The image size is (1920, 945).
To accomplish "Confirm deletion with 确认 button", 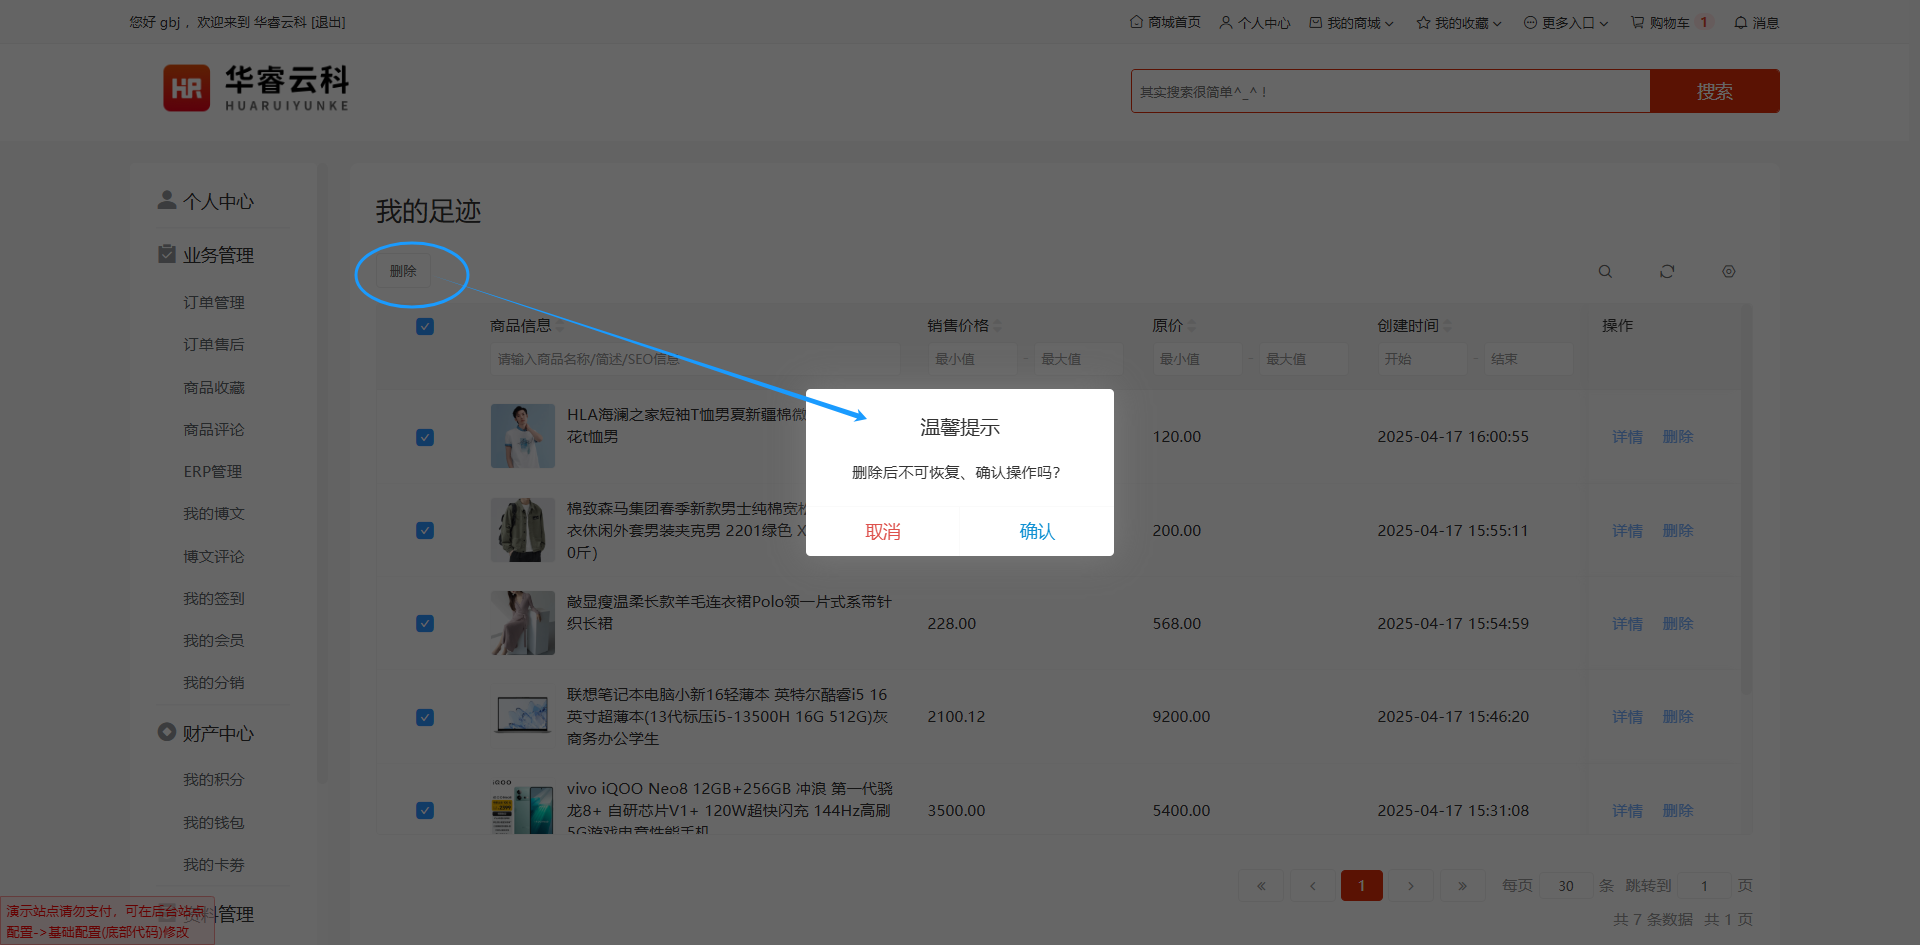I will [1037, 531].
